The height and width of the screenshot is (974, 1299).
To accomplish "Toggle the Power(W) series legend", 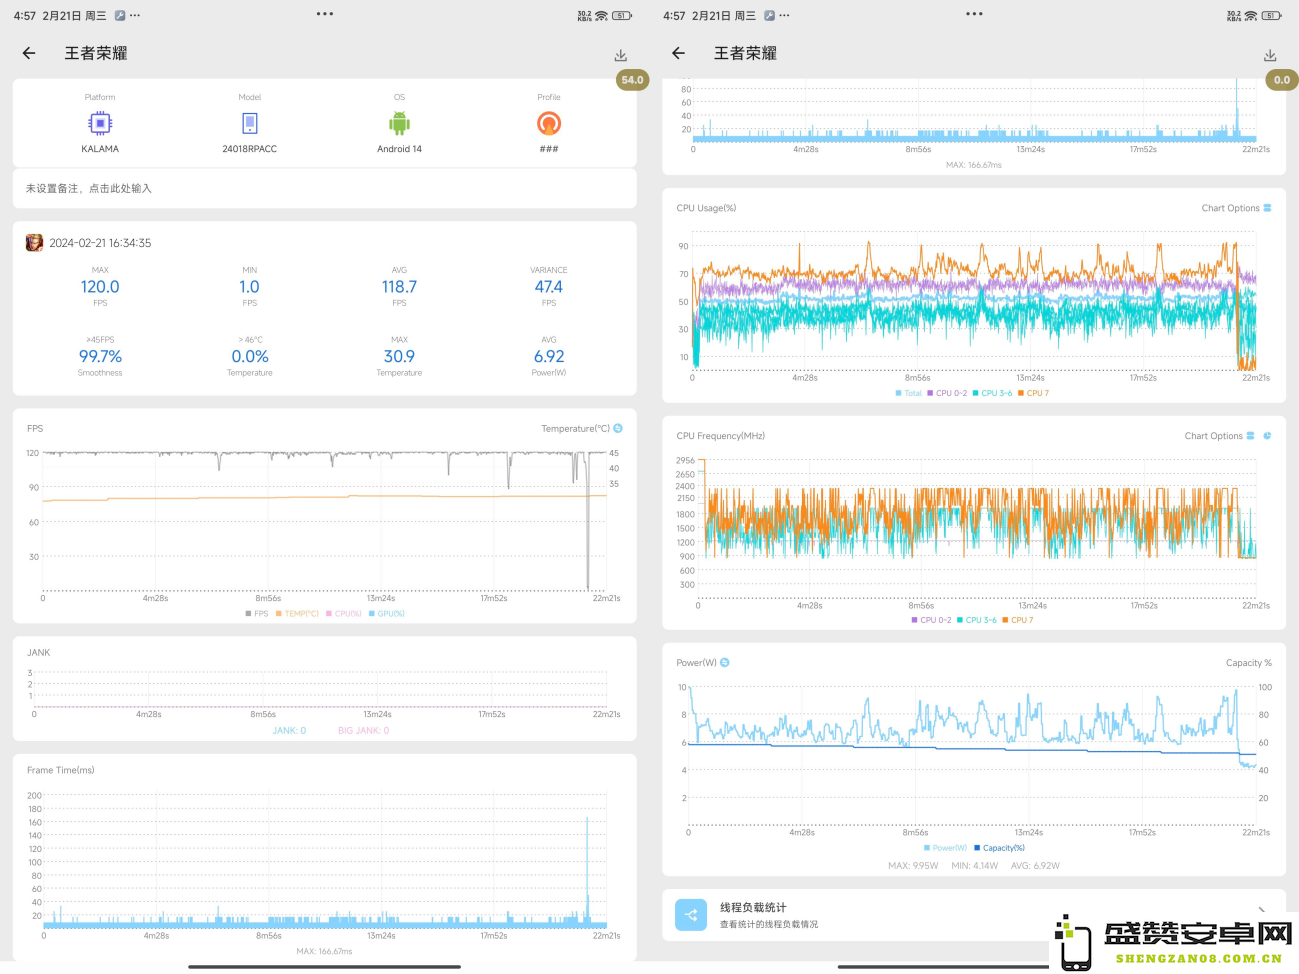I will pyautogui.click(x=945, y=848).
